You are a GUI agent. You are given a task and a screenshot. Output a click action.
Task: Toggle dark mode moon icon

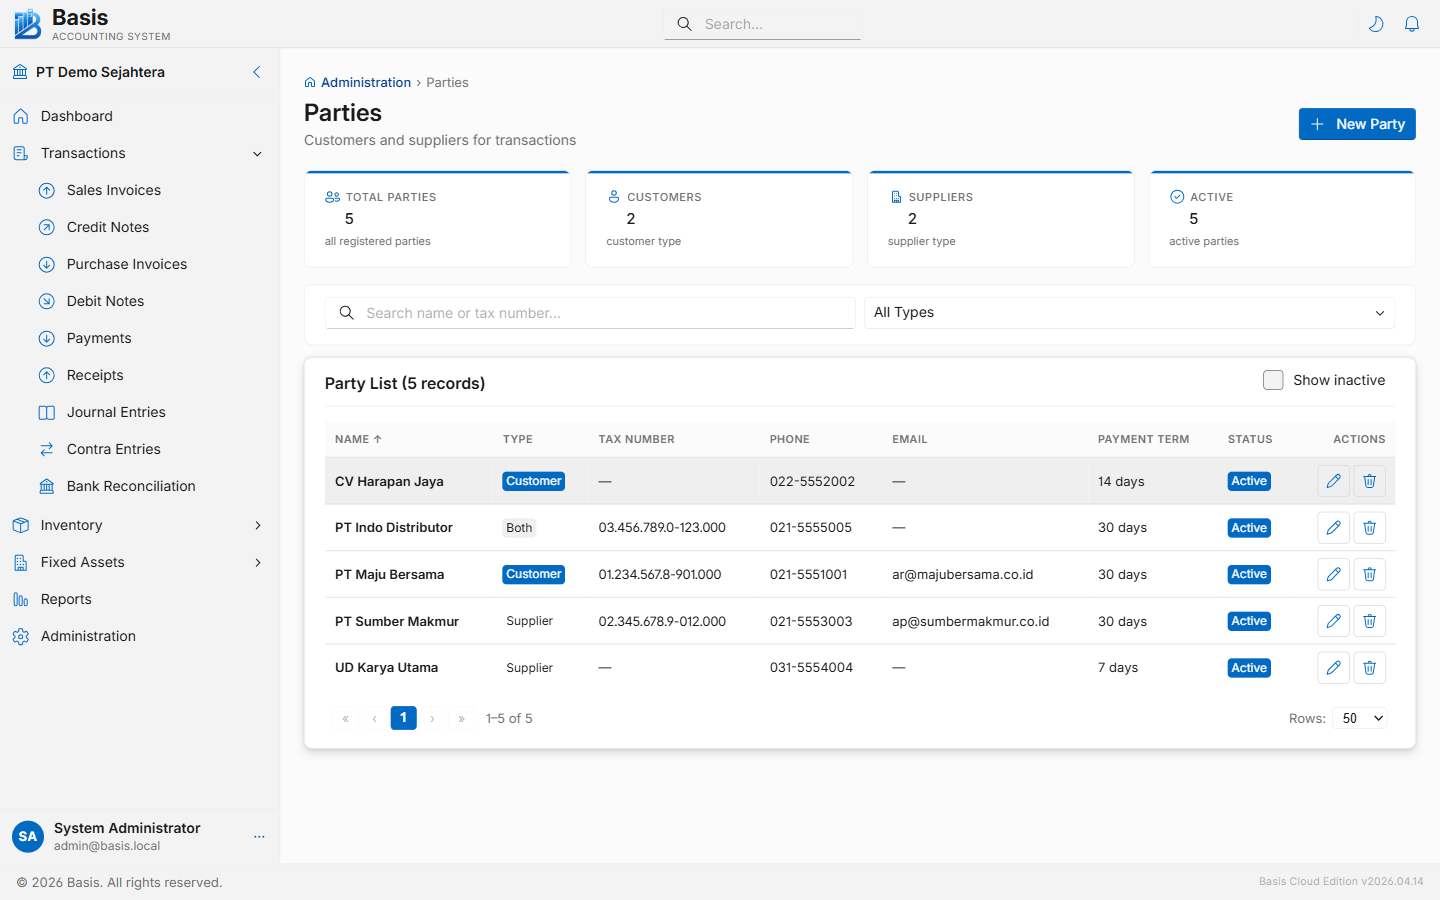pos(1376,24)
